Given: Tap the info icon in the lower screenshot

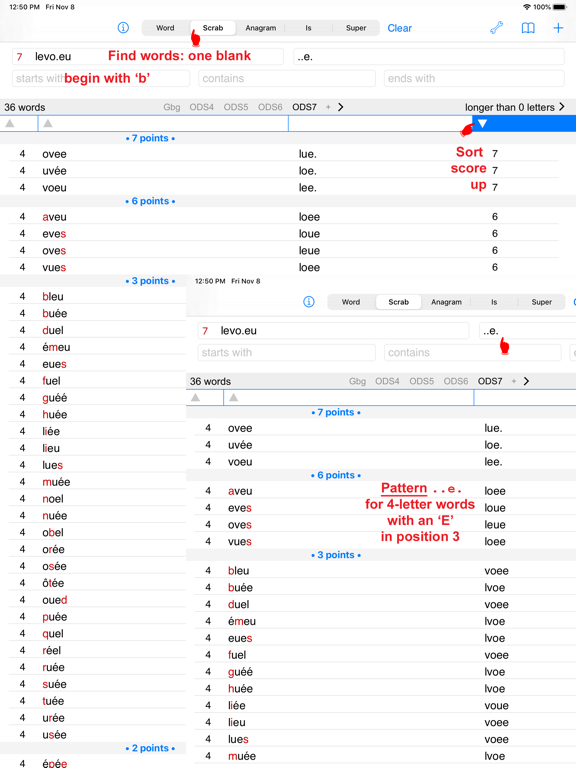Looking at the screenshot, I should click(309, 302).
